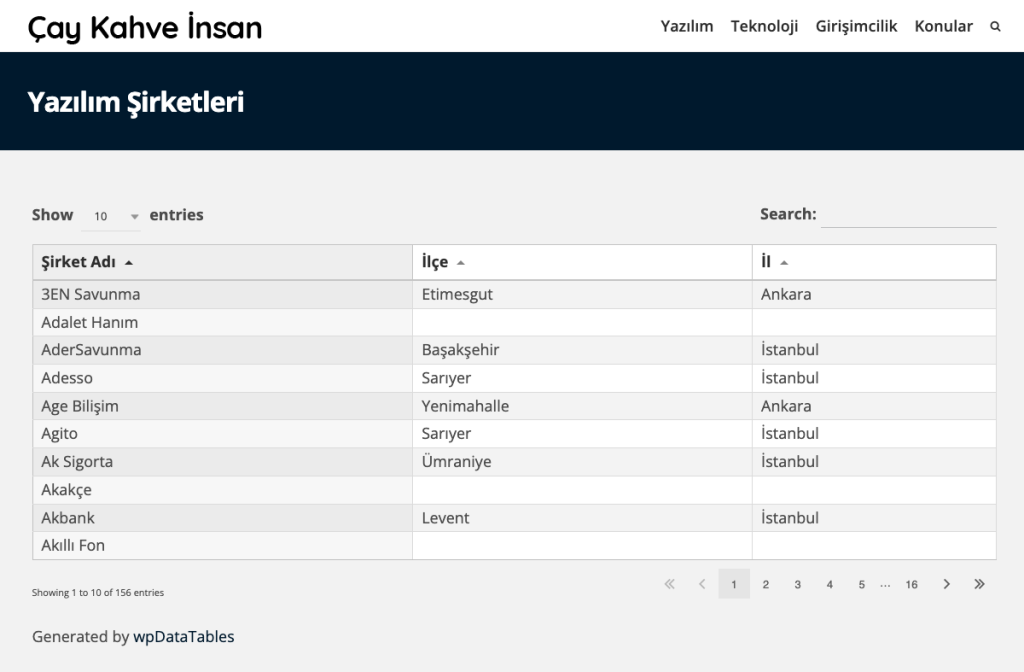
Task: Click the Age Bilişim cell
Action: tap(223, 406)
